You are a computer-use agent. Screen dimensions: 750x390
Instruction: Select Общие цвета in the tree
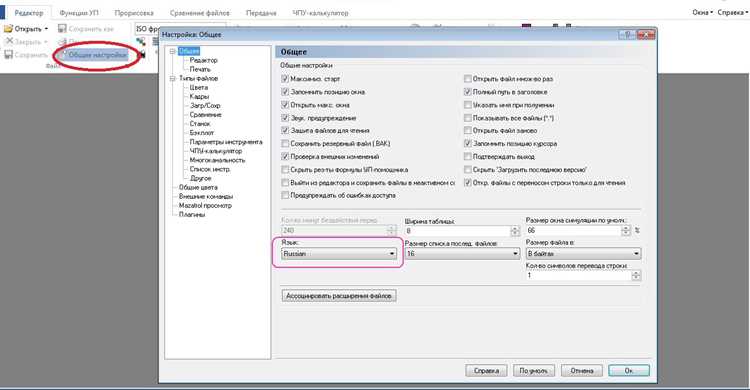click(x=198, y=188)
